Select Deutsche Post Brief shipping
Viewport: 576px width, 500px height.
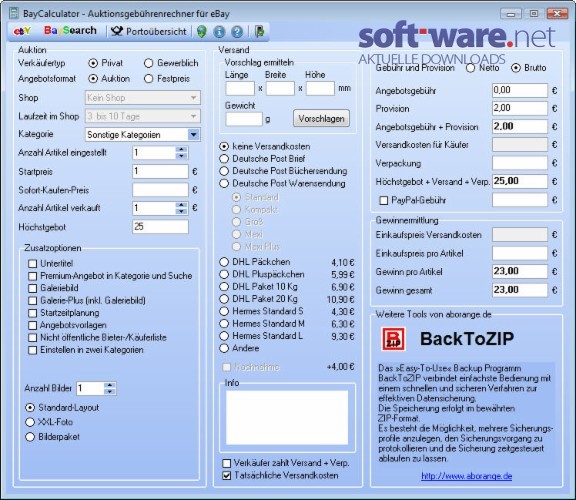coord(224,159)
